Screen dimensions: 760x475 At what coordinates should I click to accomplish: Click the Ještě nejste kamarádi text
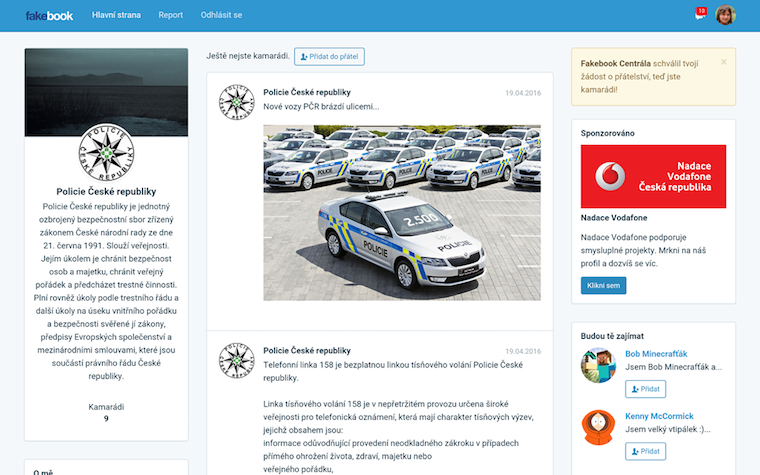248,56
